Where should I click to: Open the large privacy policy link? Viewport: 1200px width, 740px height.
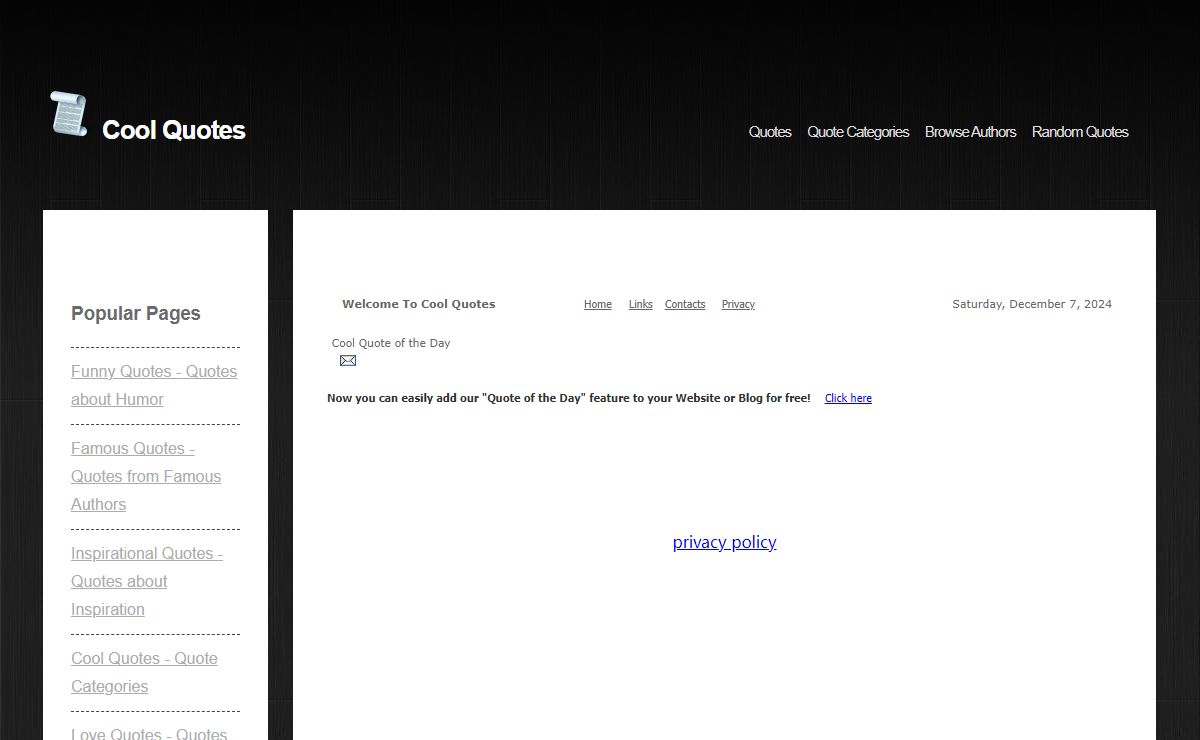pos(724,542)
